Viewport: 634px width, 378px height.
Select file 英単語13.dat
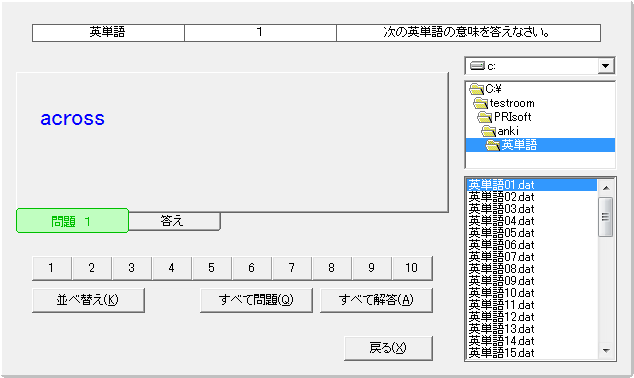[531, 329]
